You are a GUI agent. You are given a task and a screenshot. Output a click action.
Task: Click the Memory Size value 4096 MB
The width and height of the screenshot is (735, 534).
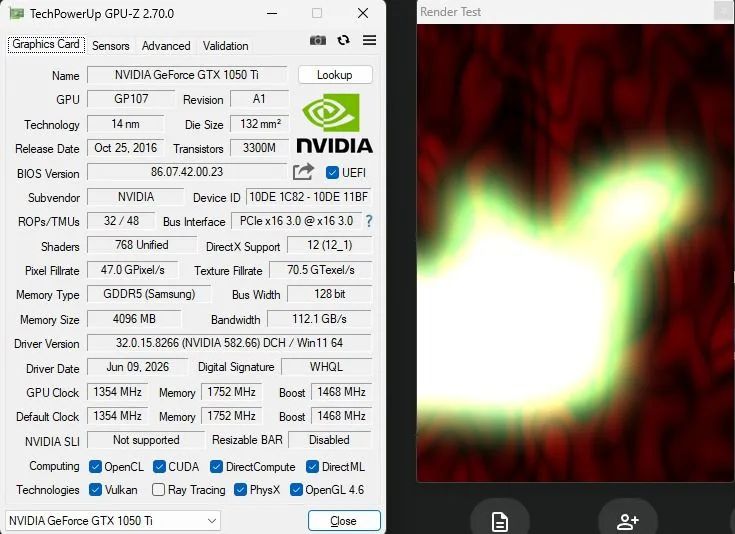coord(134,319)
